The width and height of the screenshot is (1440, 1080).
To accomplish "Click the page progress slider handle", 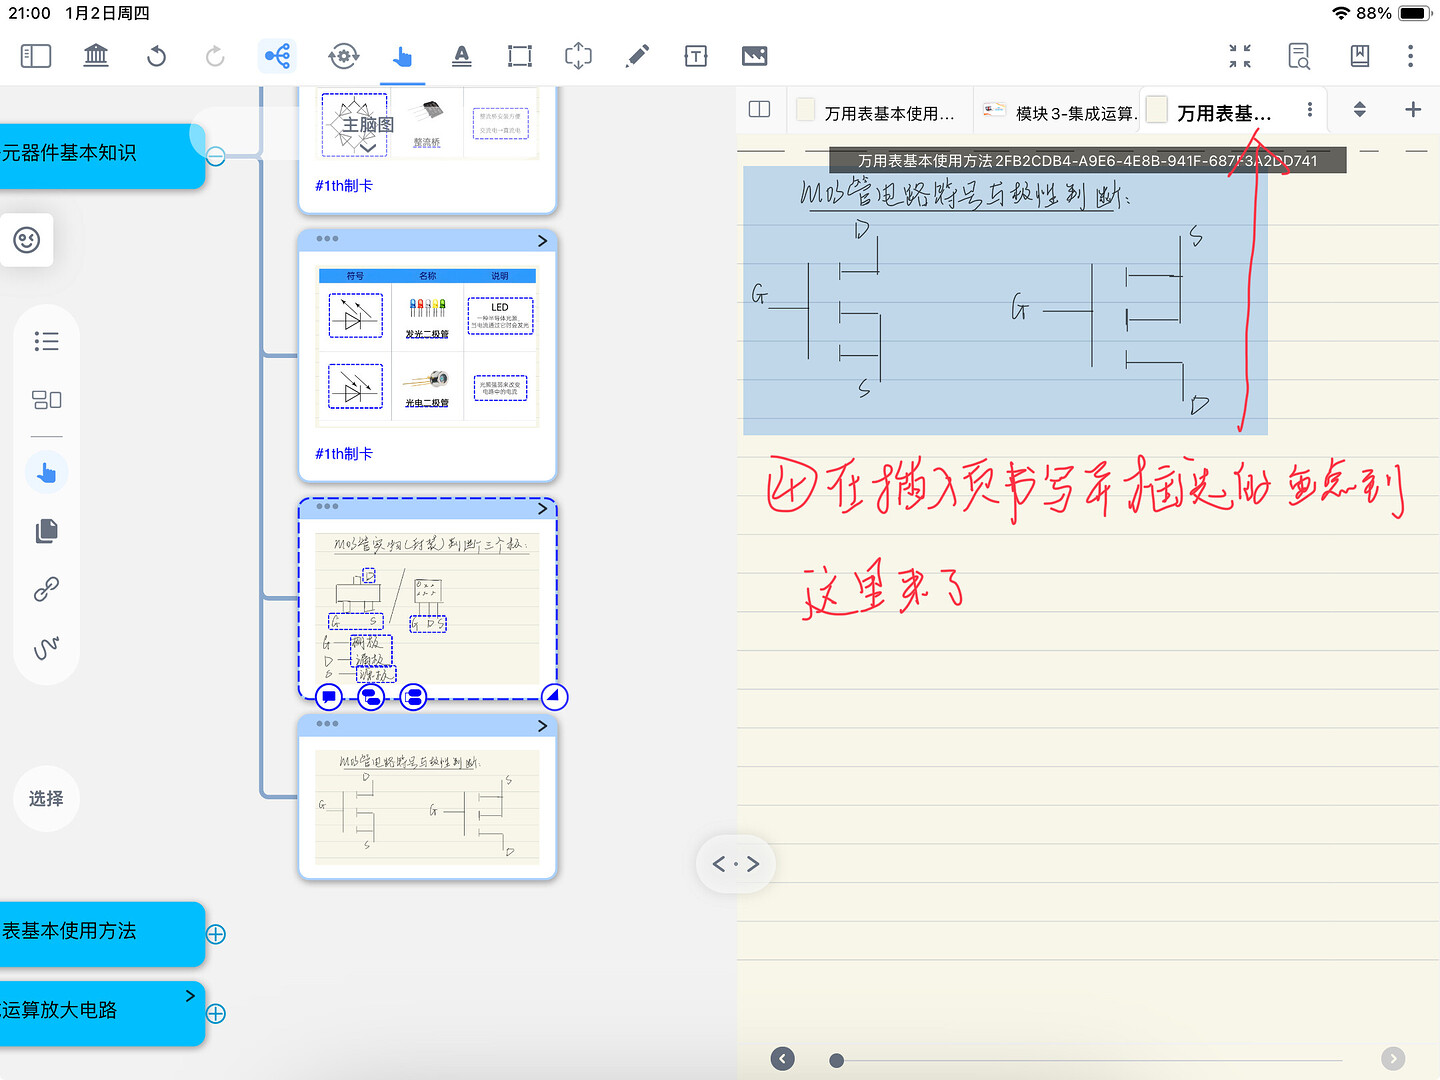I will click(x=837, y=1060).
